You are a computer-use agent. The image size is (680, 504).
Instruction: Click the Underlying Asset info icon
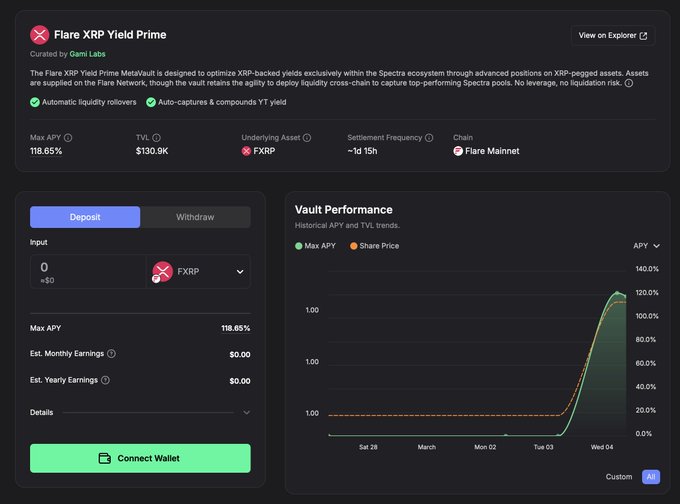pos(307,137)
